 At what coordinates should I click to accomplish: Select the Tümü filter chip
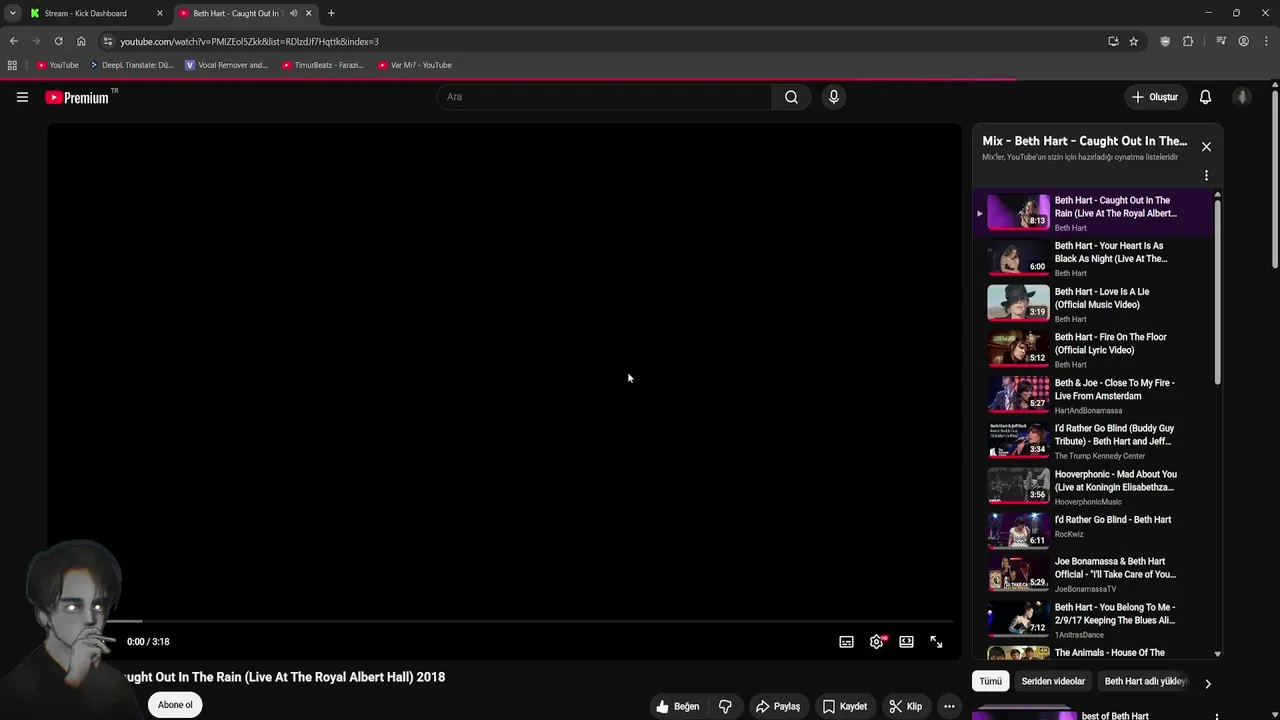[990, 681]
